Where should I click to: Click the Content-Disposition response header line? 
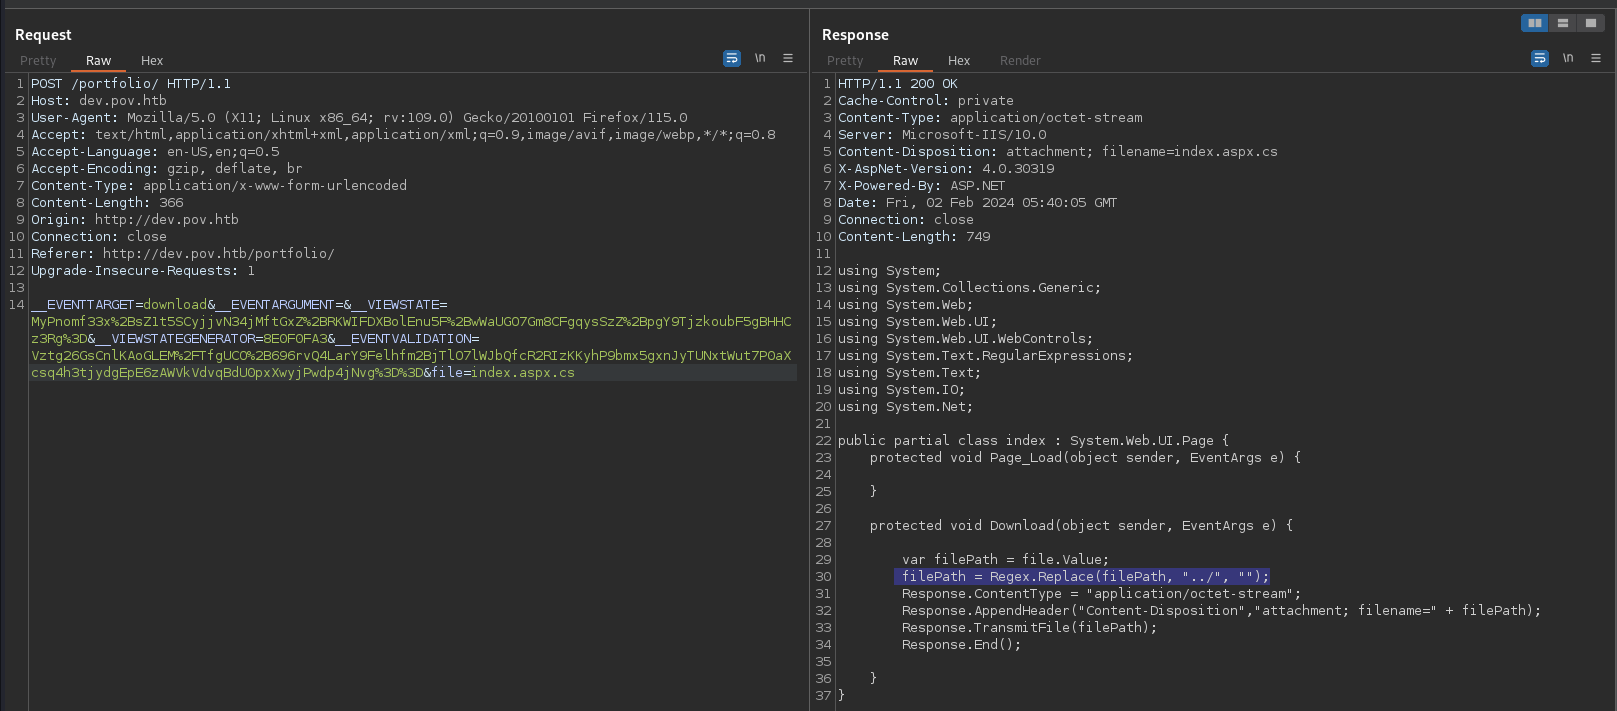(1058, 152)
